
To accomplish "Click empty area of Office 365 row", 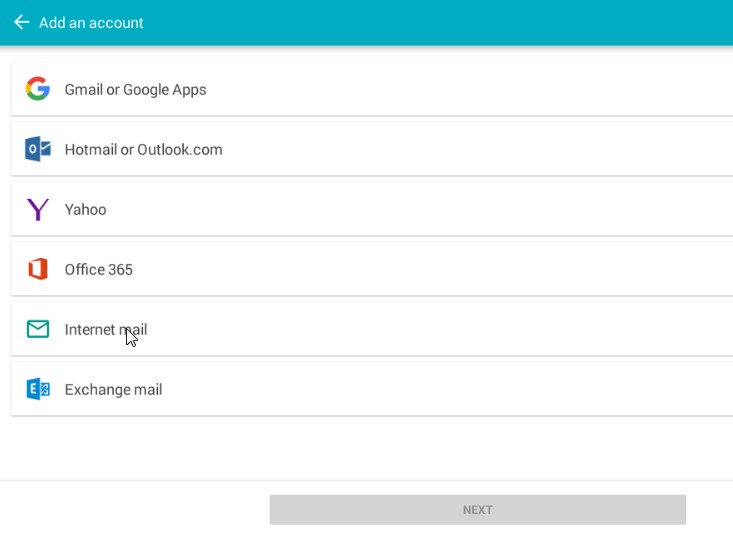I will click(421, 269).
